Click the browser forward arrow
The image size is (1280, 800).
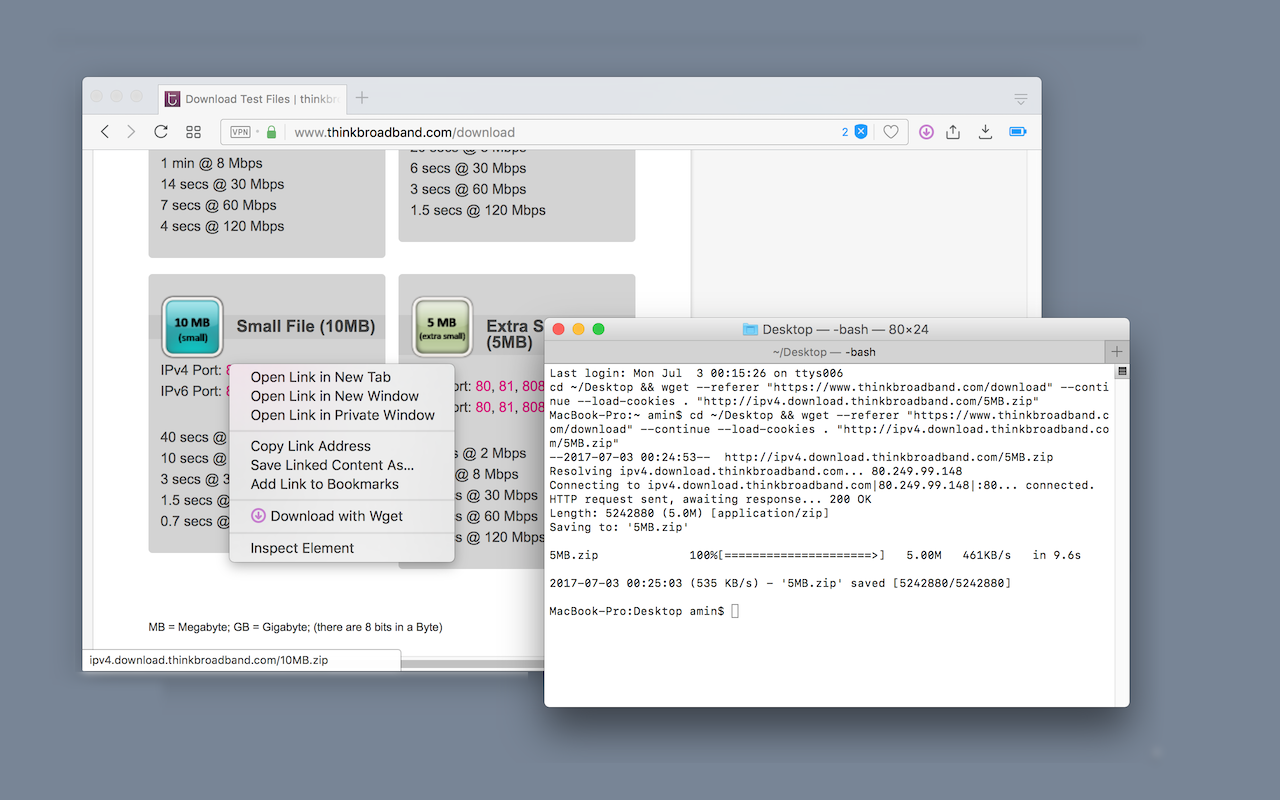131,132
